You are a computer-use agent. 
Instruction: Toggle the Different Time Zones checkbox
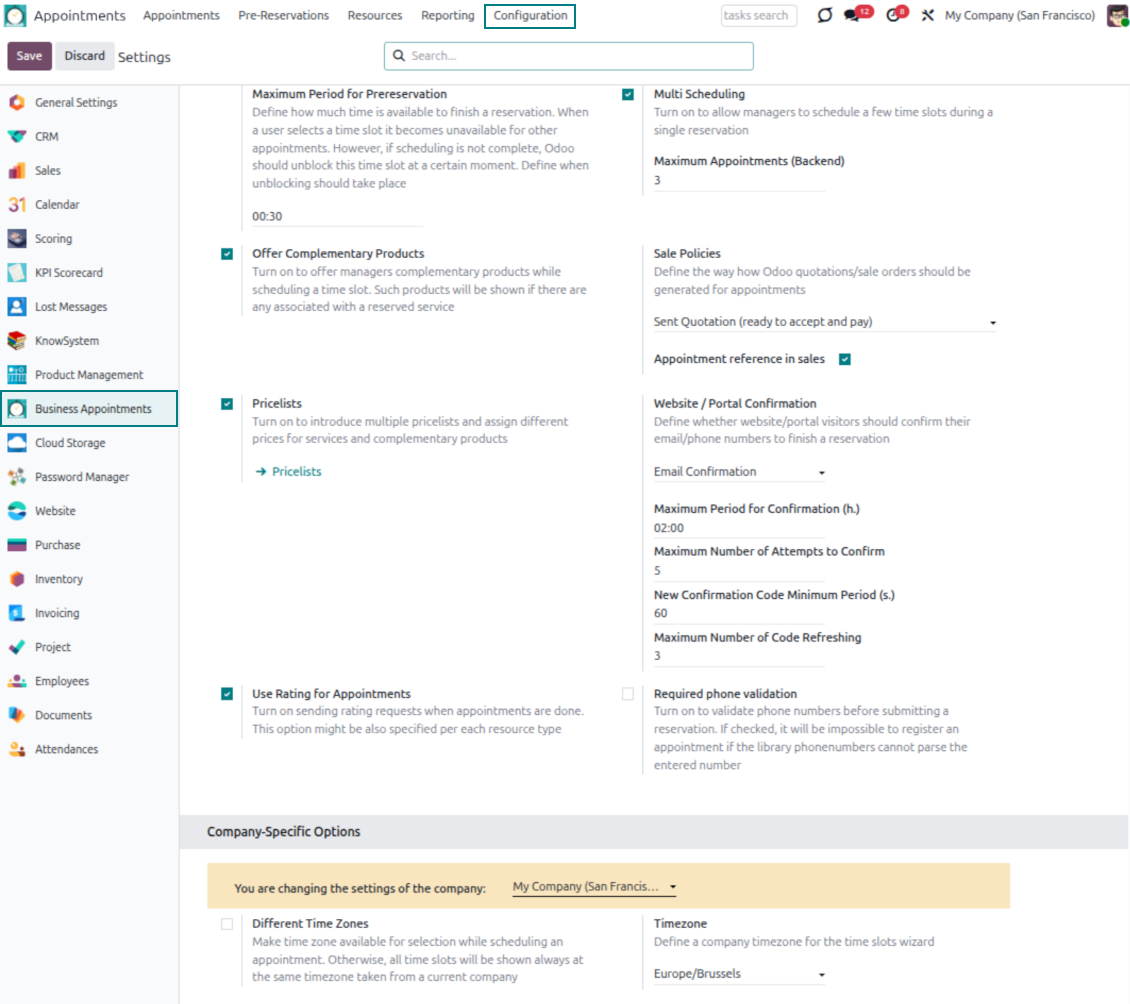227,924
